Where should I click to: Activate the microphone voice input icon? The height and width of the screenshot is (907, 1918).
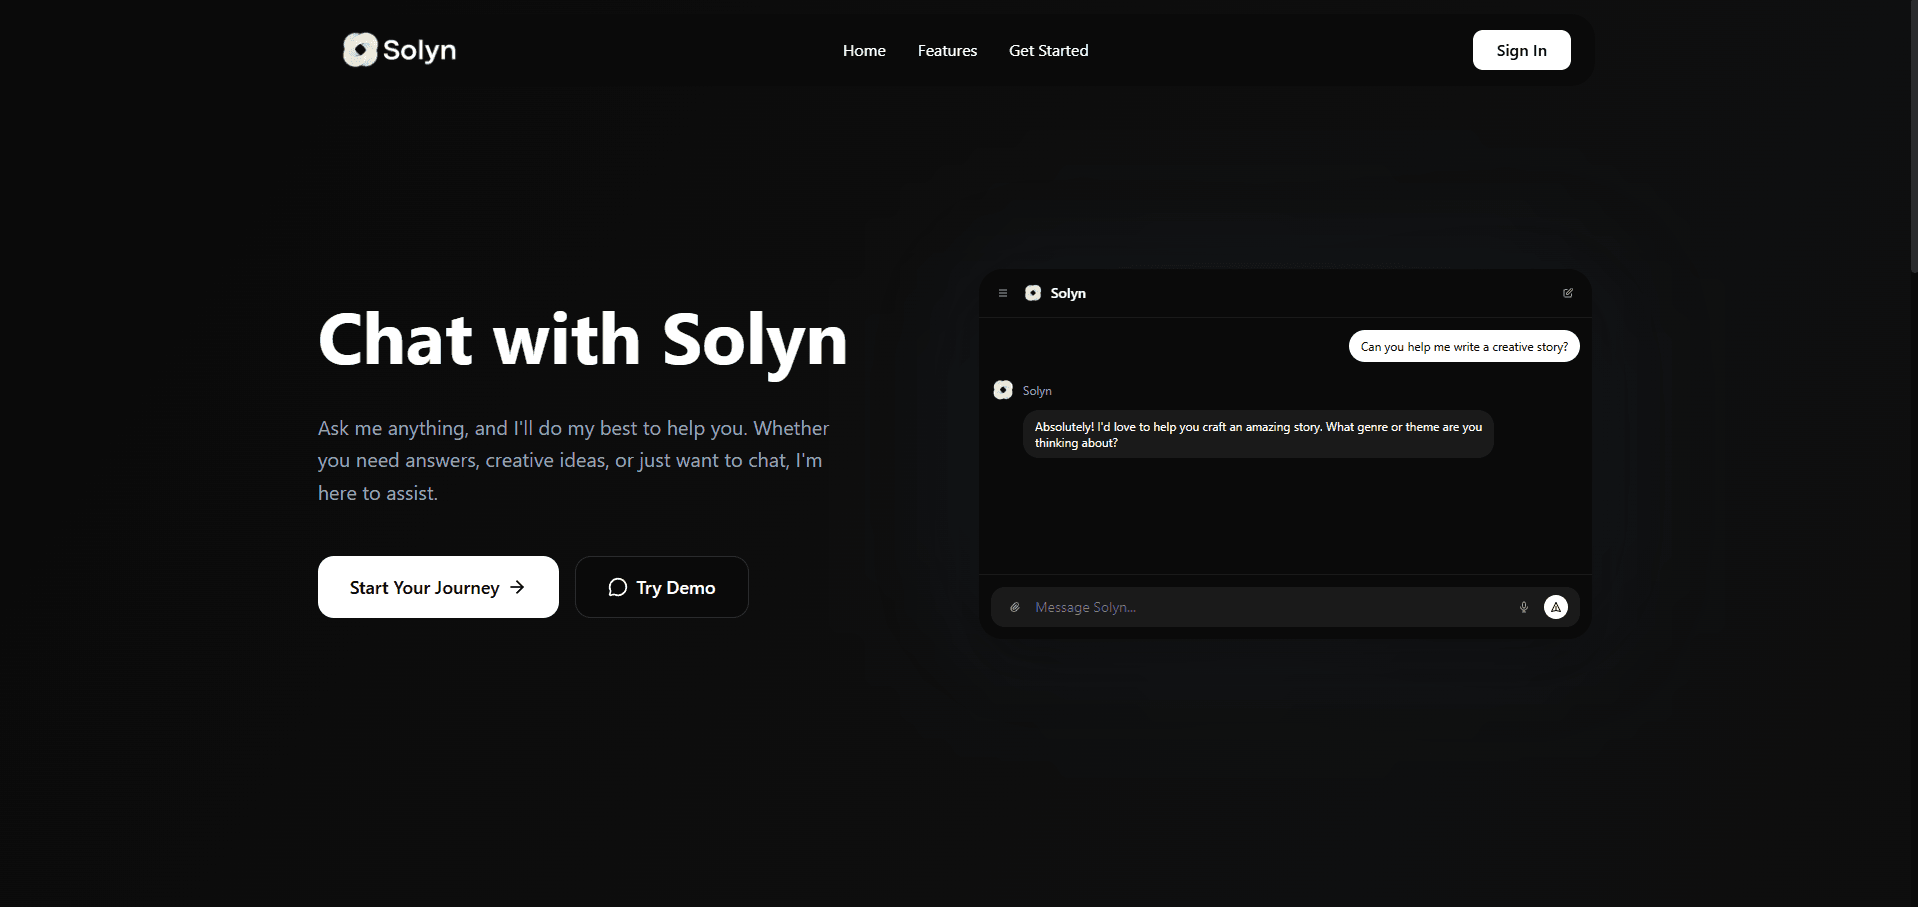pos(1523,607)
